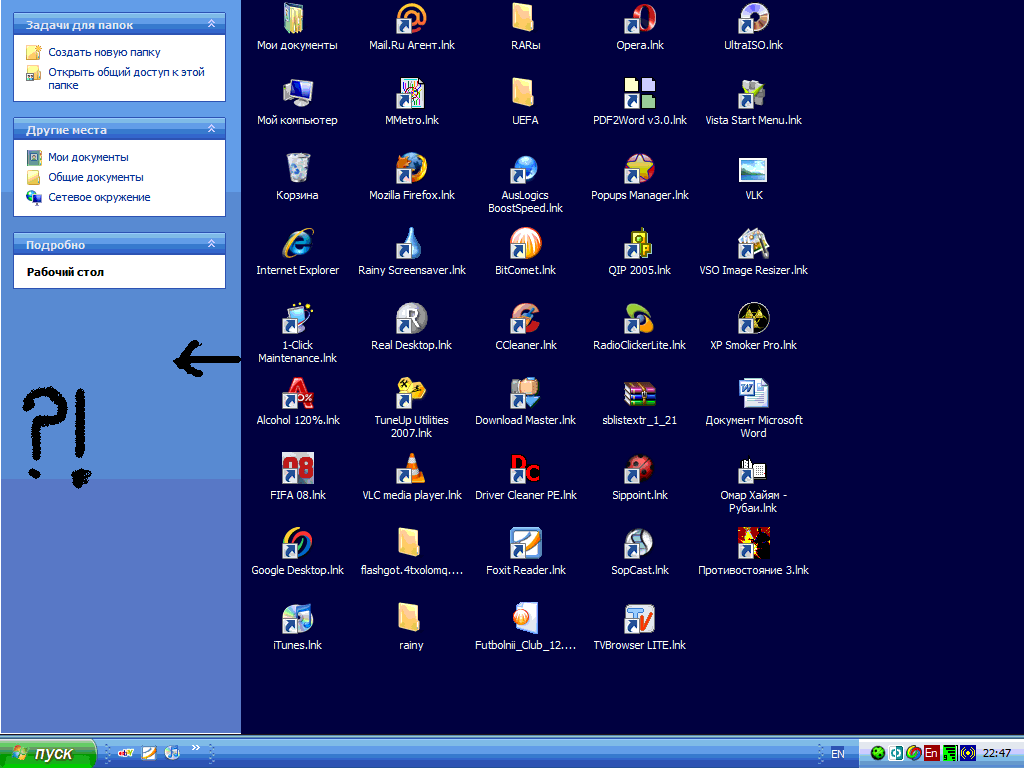1024x768 pixels.
Task: Open the Foxit Reader shortcut
Action: click(x=525, y=544)
